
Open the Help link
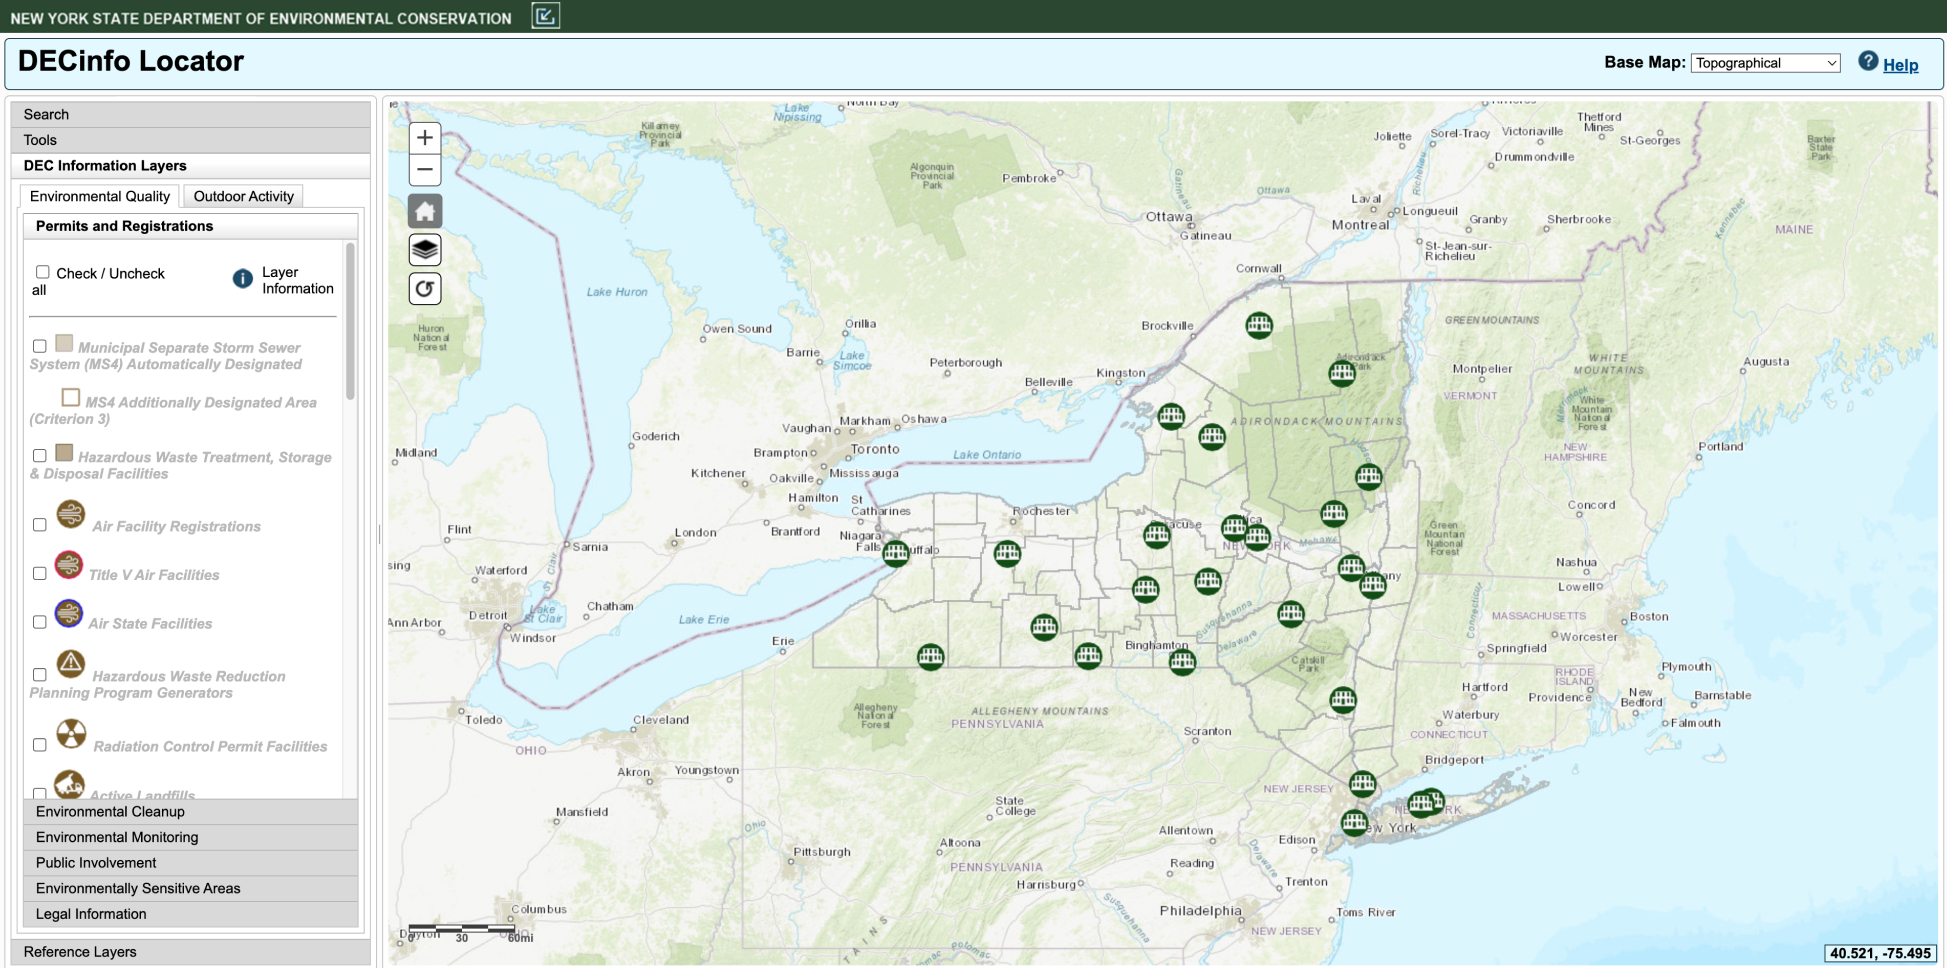pyautogui.click(x=1901, y=65)
